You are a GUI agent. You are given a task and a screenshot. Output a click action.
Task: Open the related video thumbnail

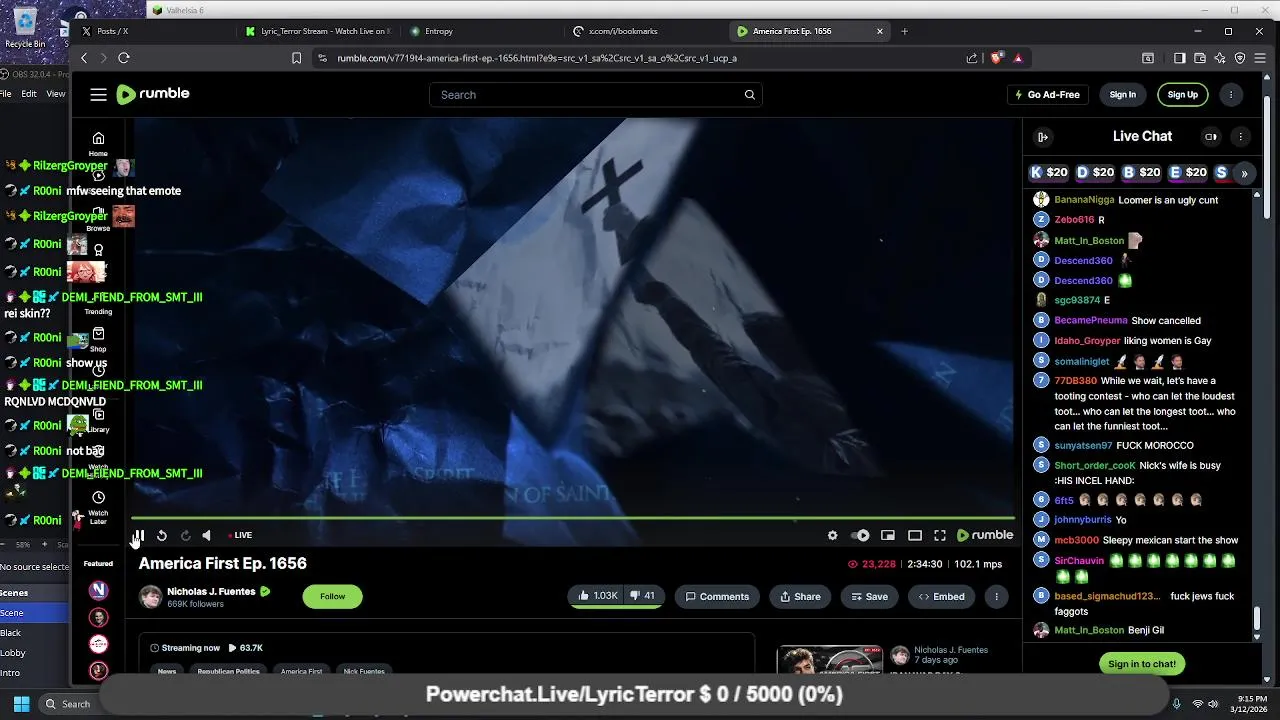point(830,661)
